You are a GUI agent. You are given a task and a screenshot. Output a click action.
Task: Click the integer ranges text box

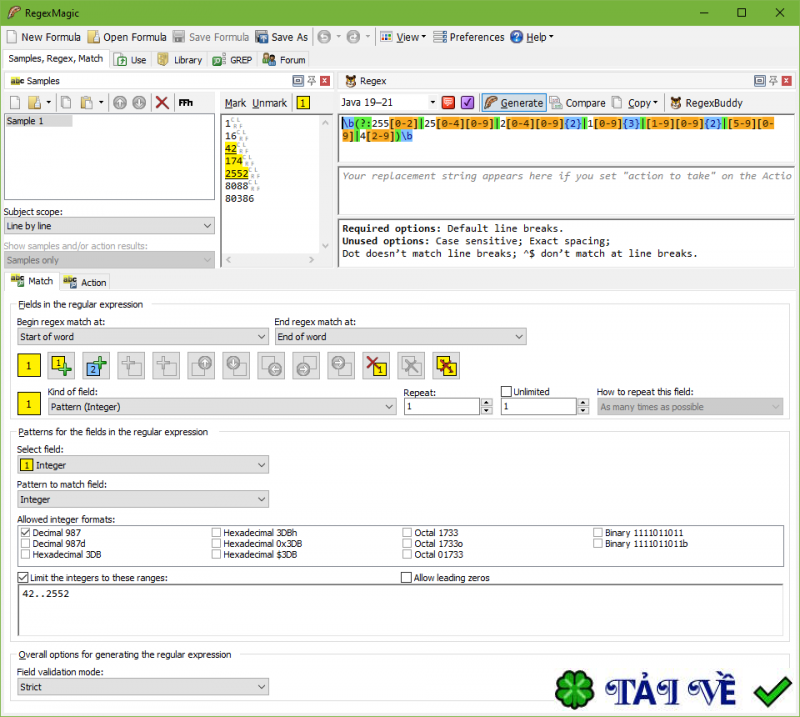[x=401, y=610]
